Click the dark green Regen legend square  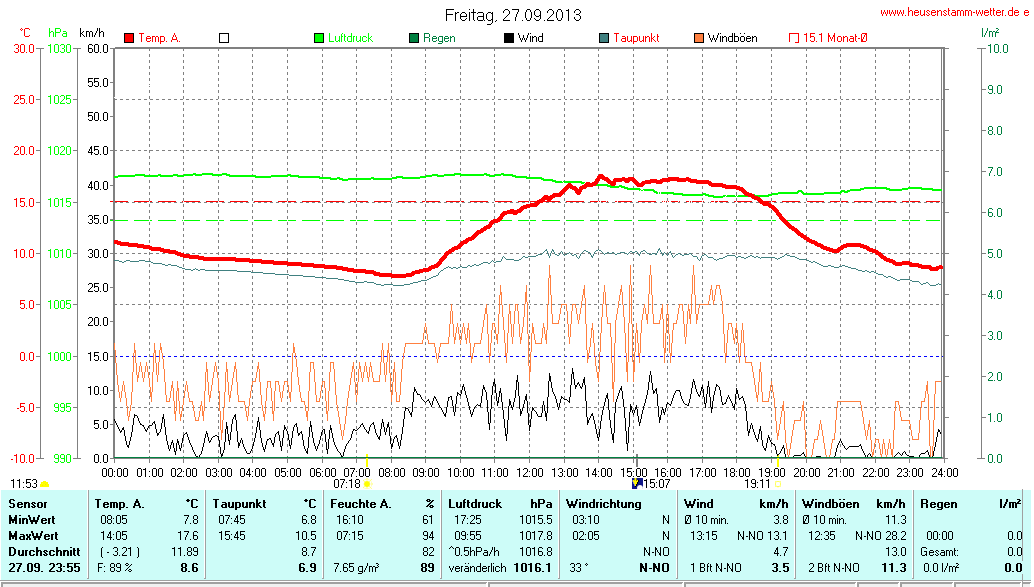pyautogui.click(x=414, y=38)
